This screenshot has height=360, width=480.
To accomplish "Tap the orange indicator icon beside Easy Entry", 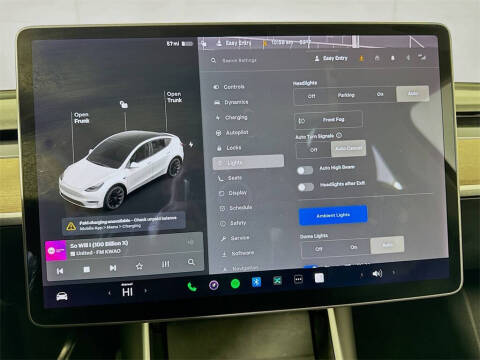I will pos(361,59).
